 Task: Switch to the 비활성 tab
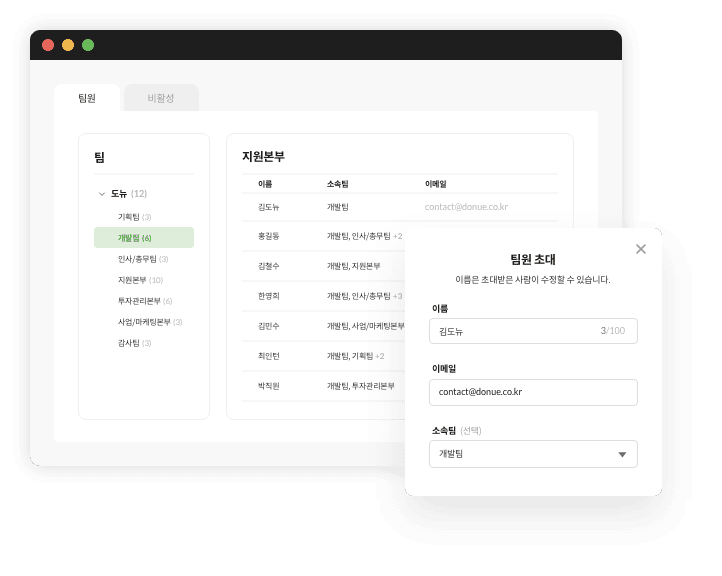[x=160, y=98]
